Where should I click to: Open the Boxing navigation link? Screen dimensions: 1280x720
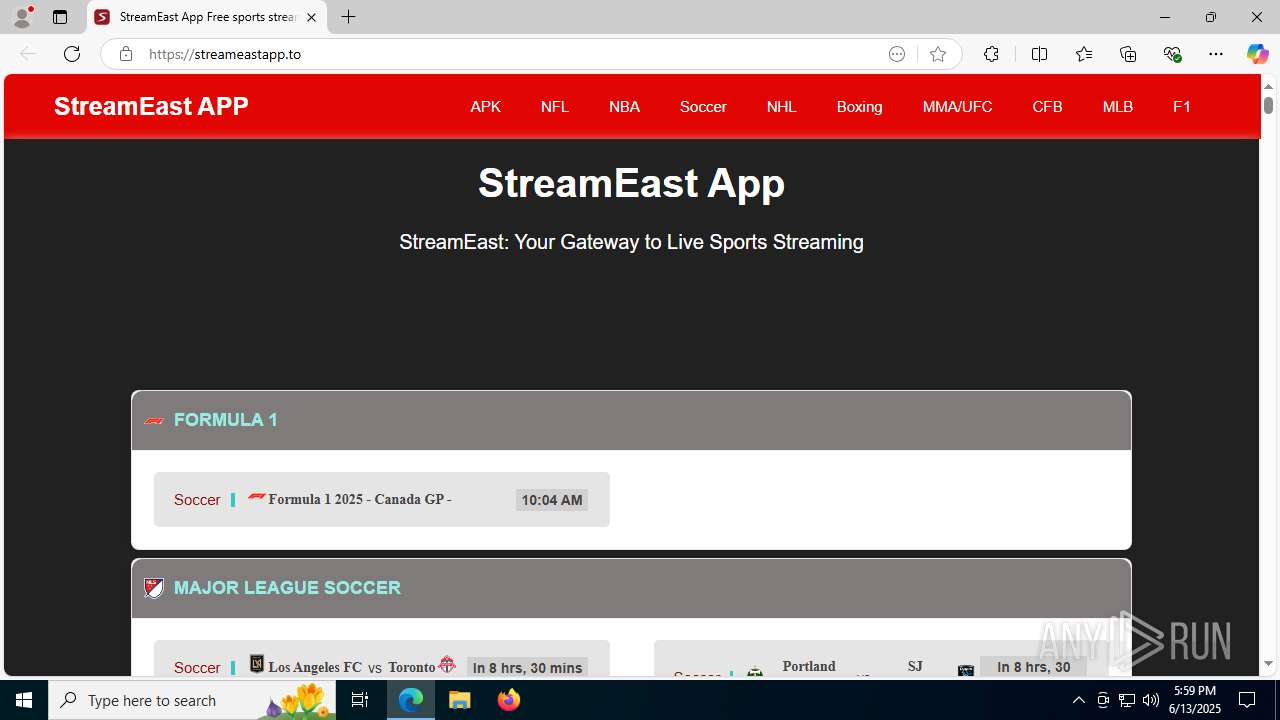[x=859, y=106]
